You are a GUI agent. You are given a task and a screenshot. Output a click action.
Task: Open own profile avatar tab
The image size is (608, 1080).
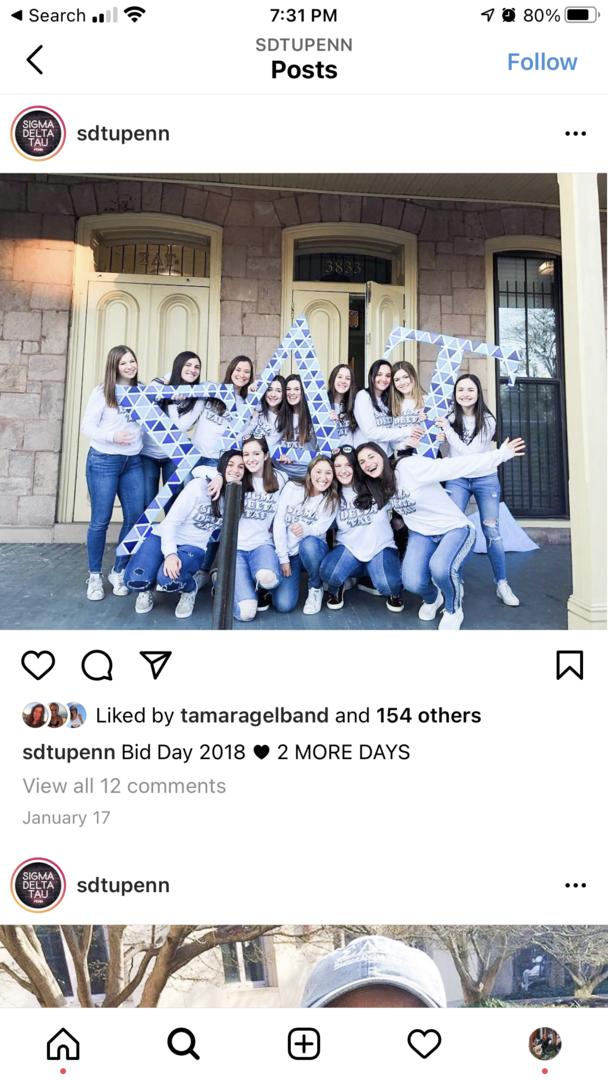pos(545,1043)
